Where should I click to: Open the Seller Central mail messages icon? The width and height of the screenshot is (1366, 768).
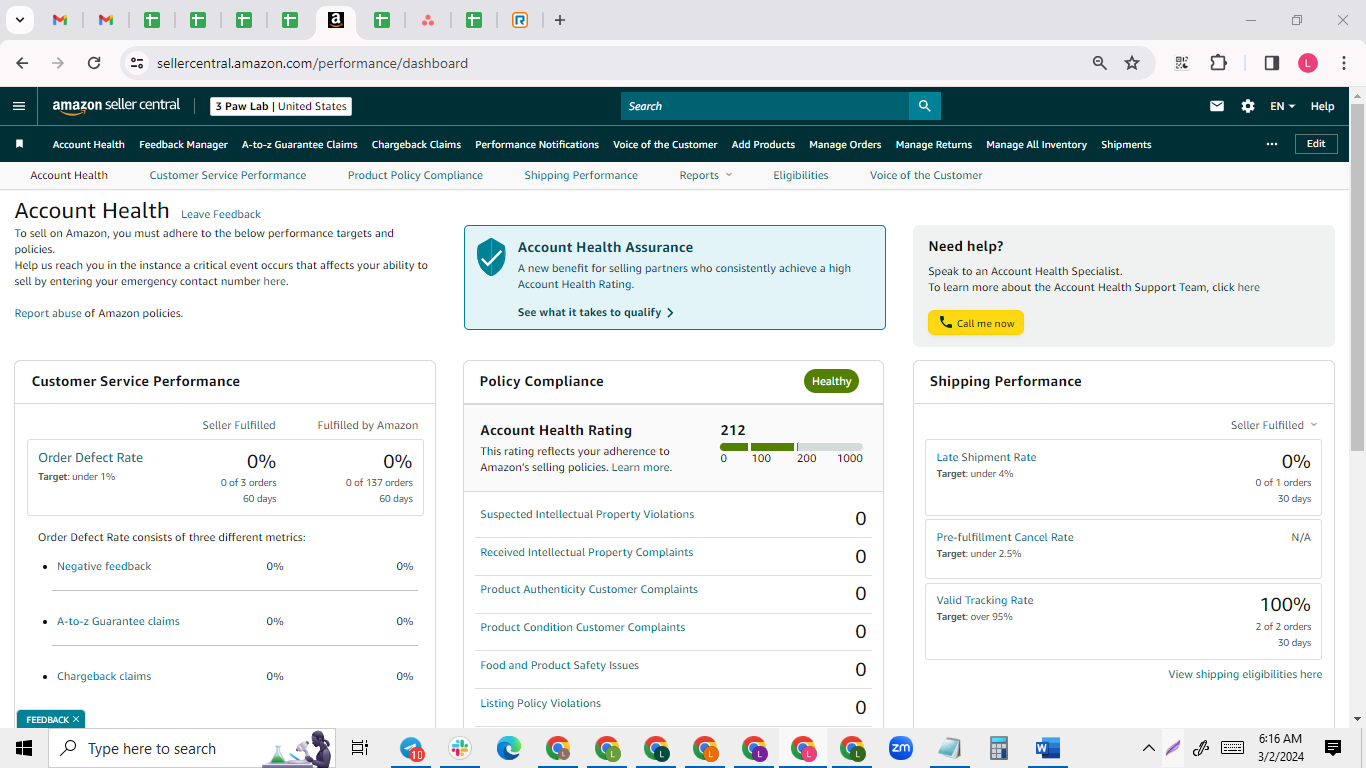coord(1217,106)
